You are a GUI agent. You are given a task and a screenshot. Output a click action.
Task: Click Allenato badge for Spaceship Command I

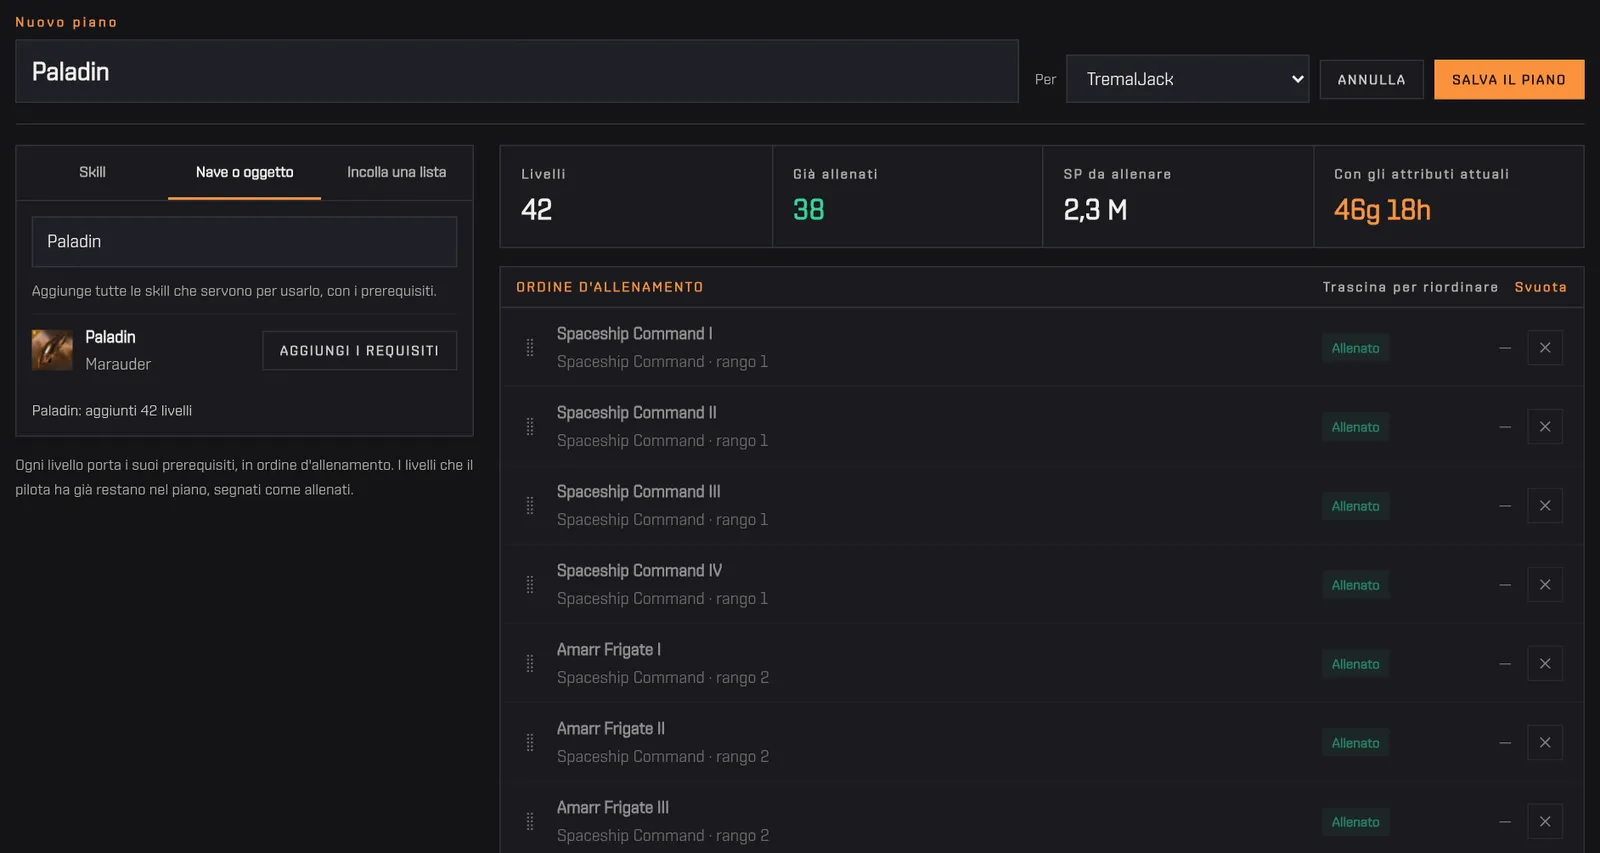coord(1355,348)
